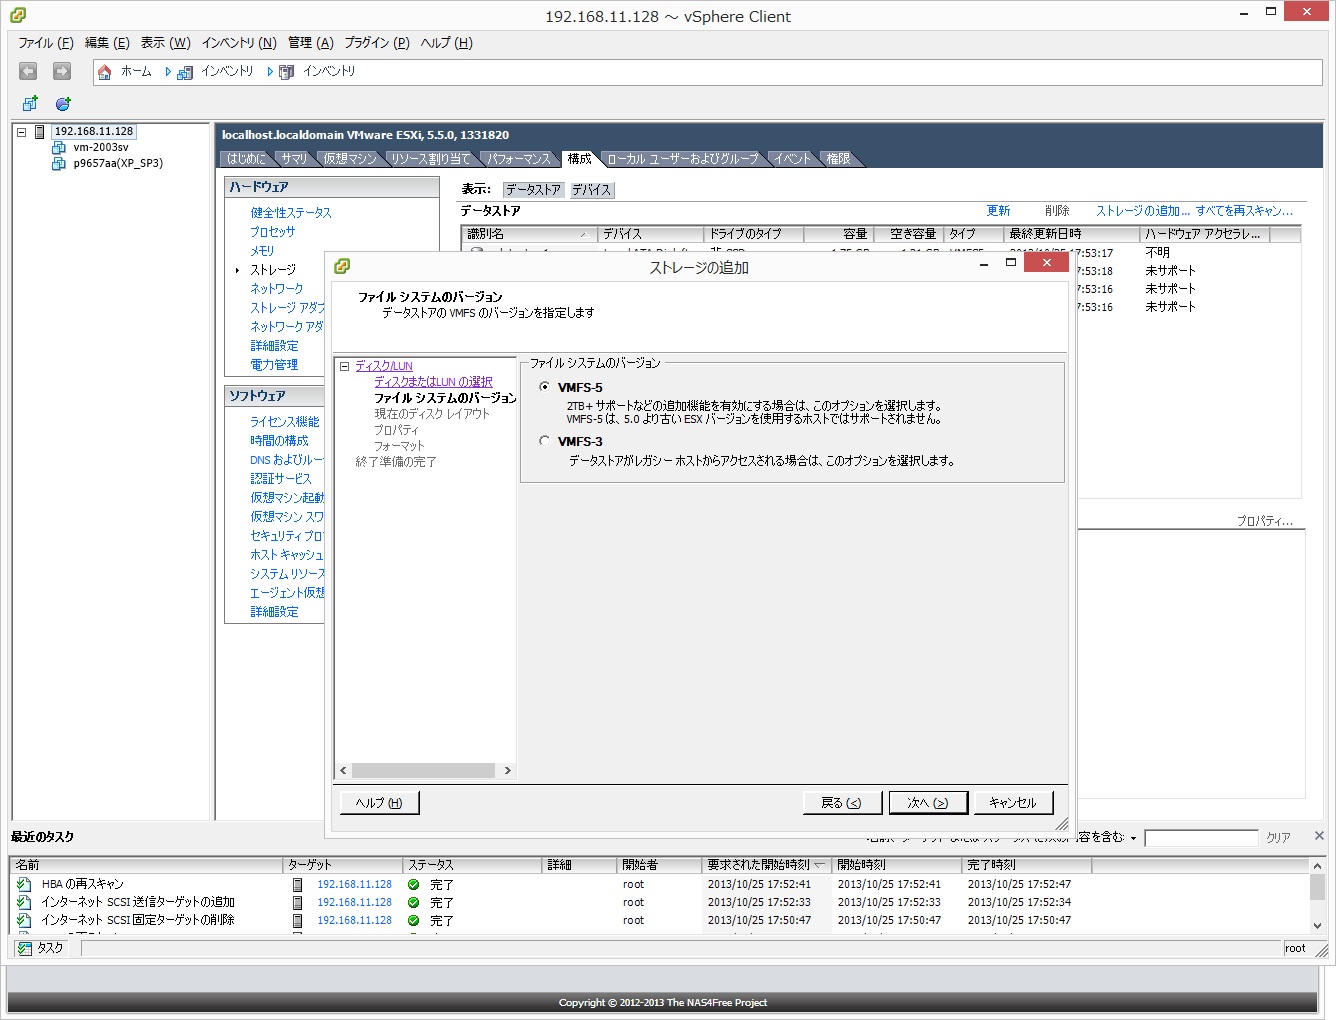Viewport: 1336px width, 1020px height.
Task: Switch to the 仮想マシン tab
Action: point(349,158)
